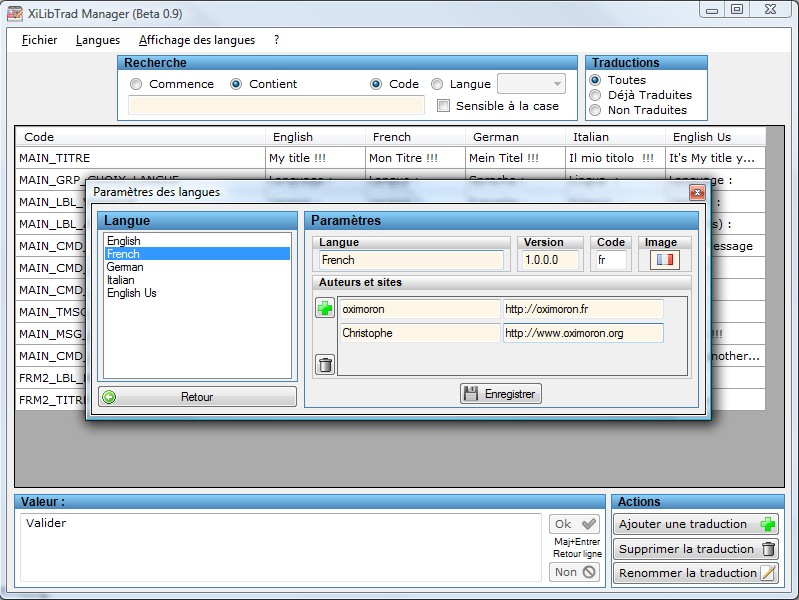Image resolution: width=799 pixels, height=600 pixels.
Task: Click the trash can delete-author icon
Action: tap(325, 365)
